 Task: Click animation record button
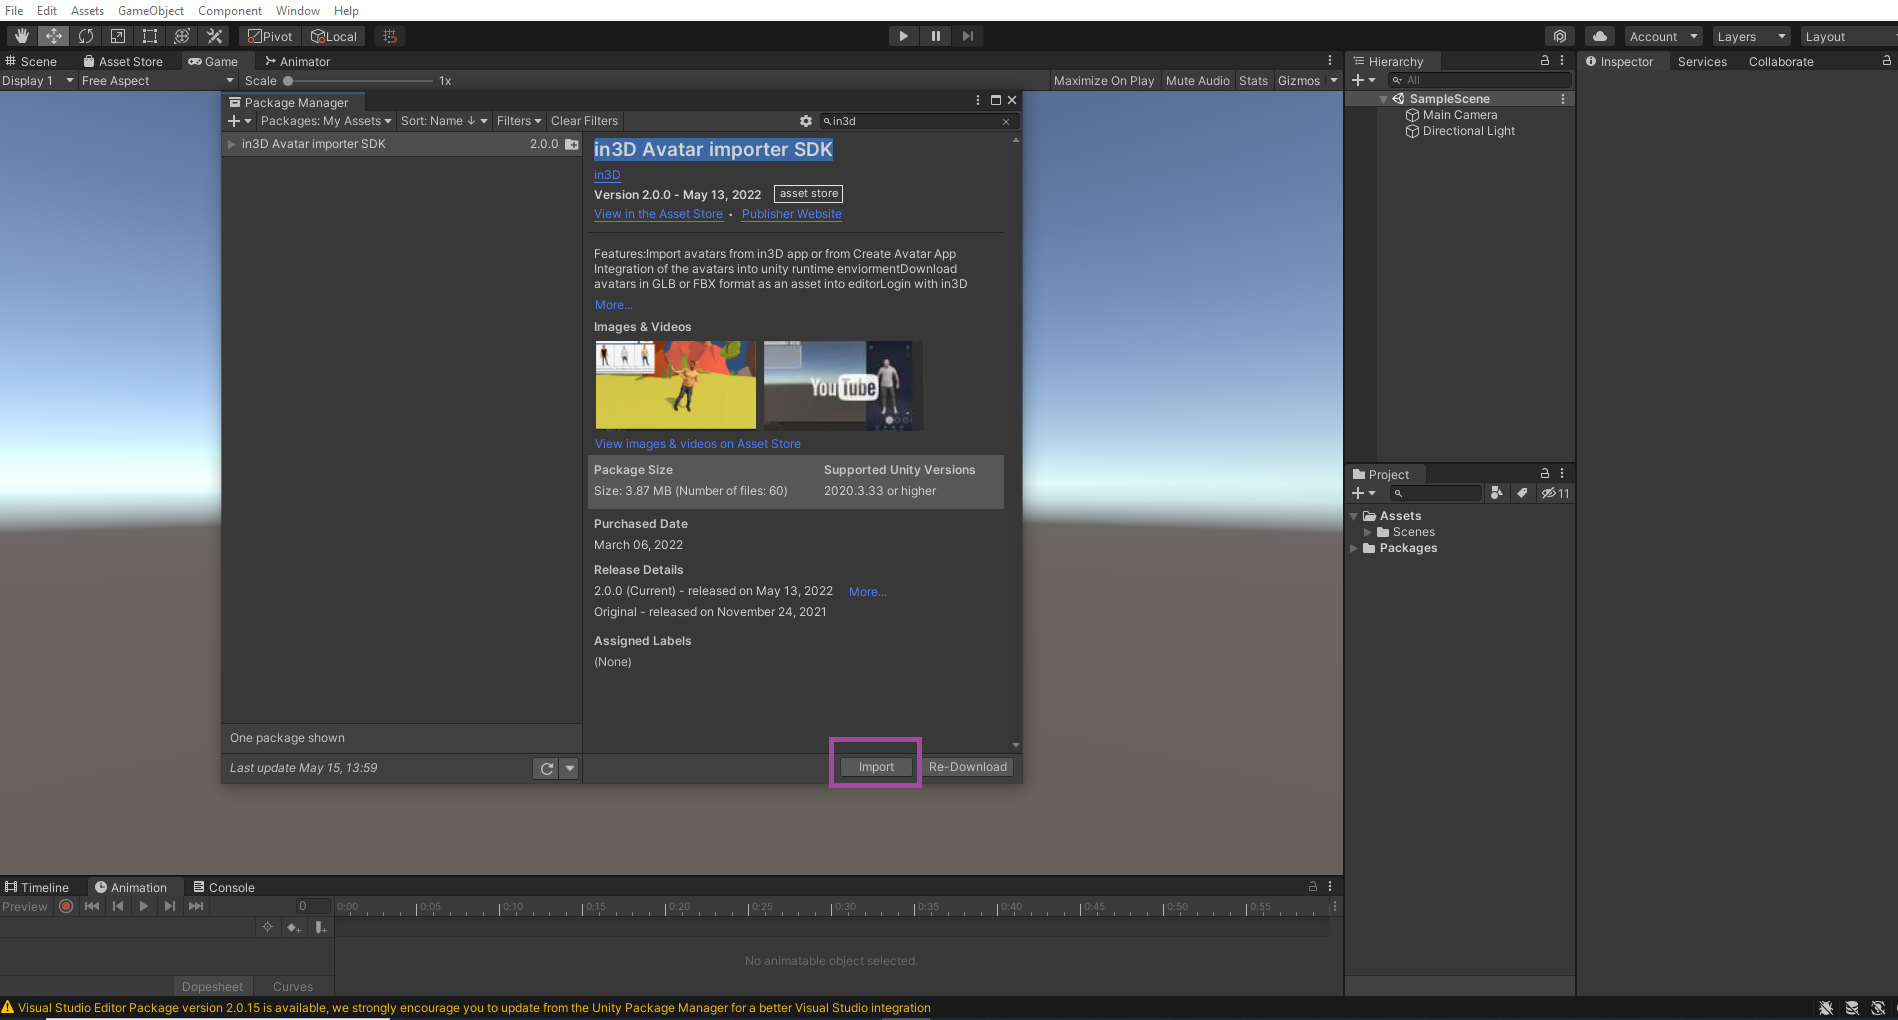coord(66,906)
